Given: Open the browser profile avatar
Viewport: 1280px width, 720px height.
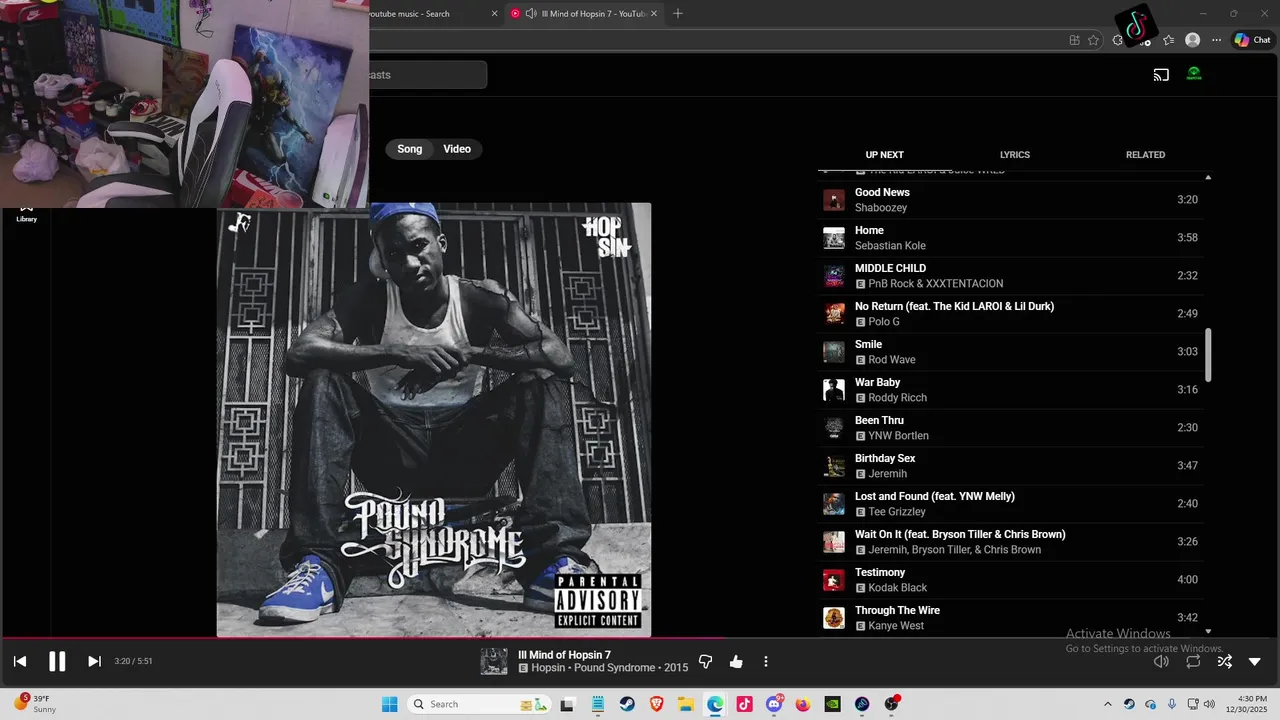Looking at the screenshot, I should click(1192, 40).
